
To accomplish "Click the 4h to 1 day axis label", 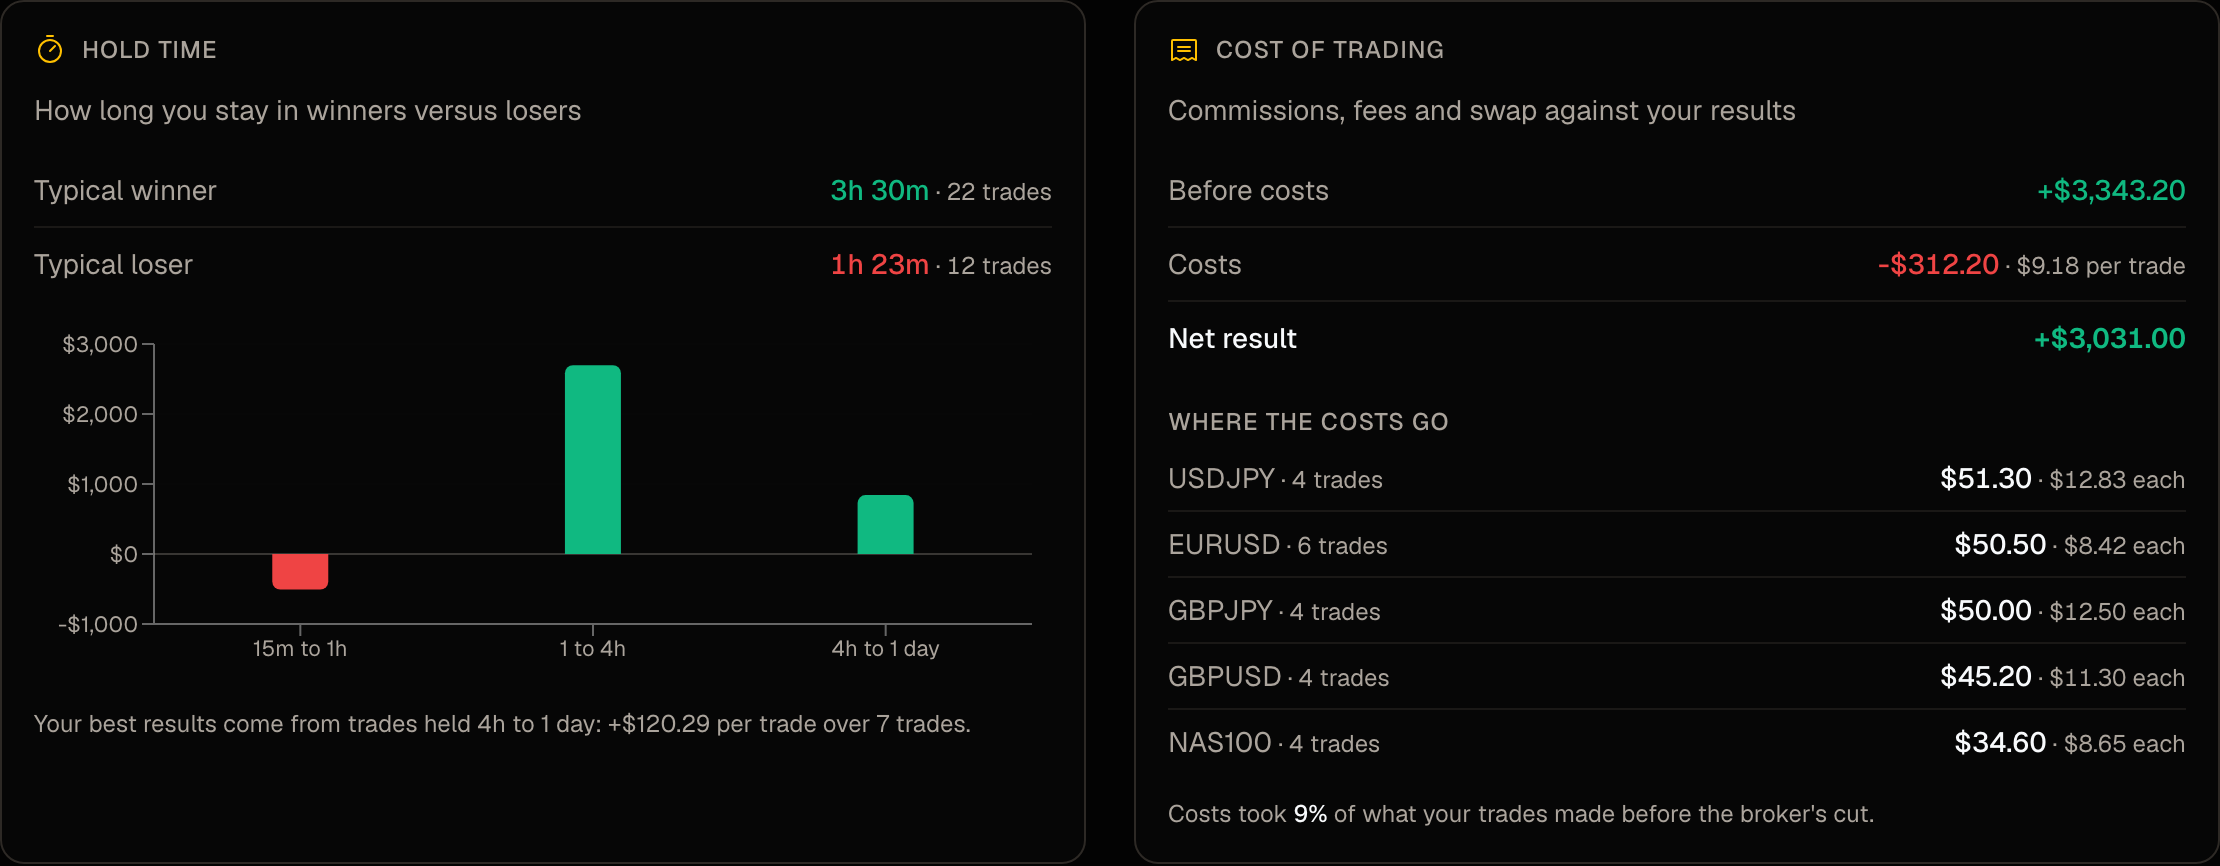I will coord(885,648).
